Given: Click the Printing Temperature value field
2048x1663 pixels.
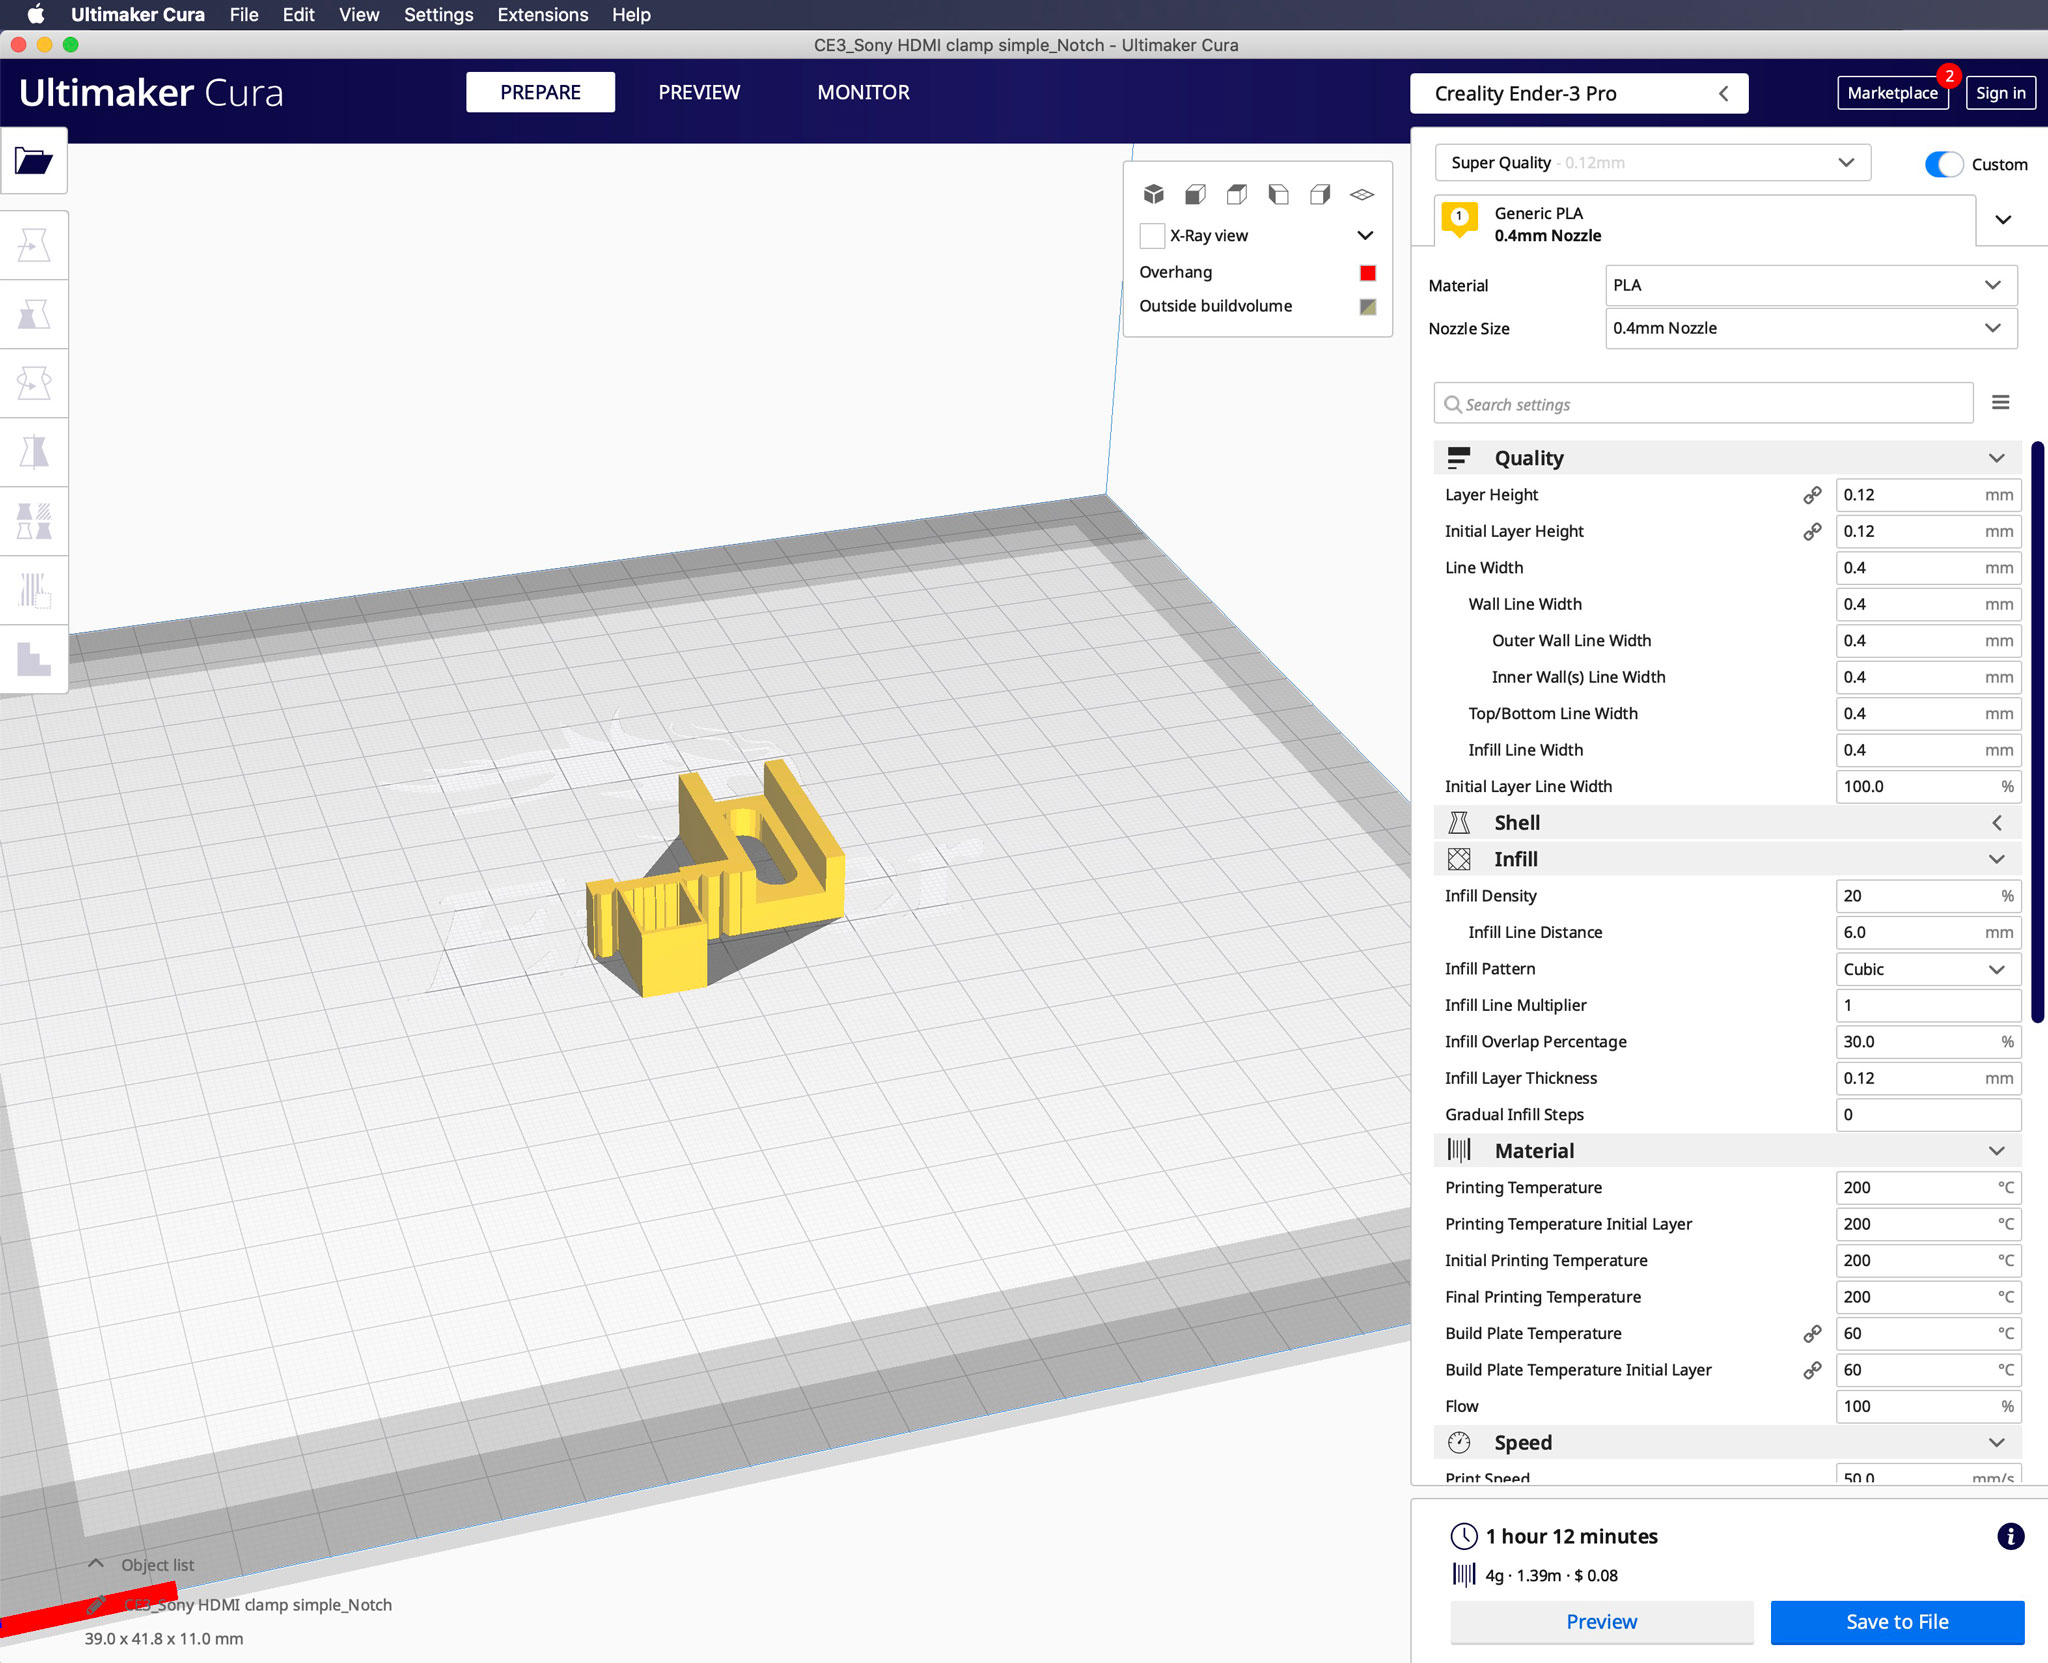Looking at the screenshot, I should [x=1928, y=1188].
